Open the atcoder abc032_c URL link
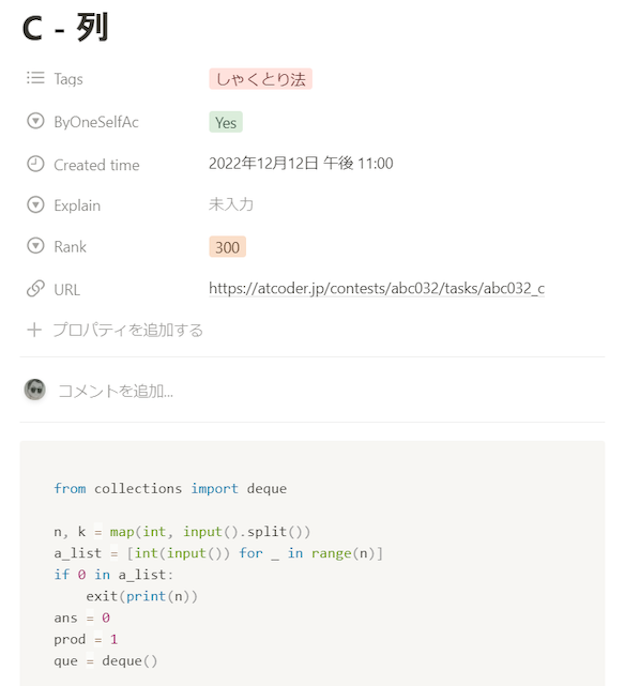Viewport: 640px width, 686px height. (377, 288)
